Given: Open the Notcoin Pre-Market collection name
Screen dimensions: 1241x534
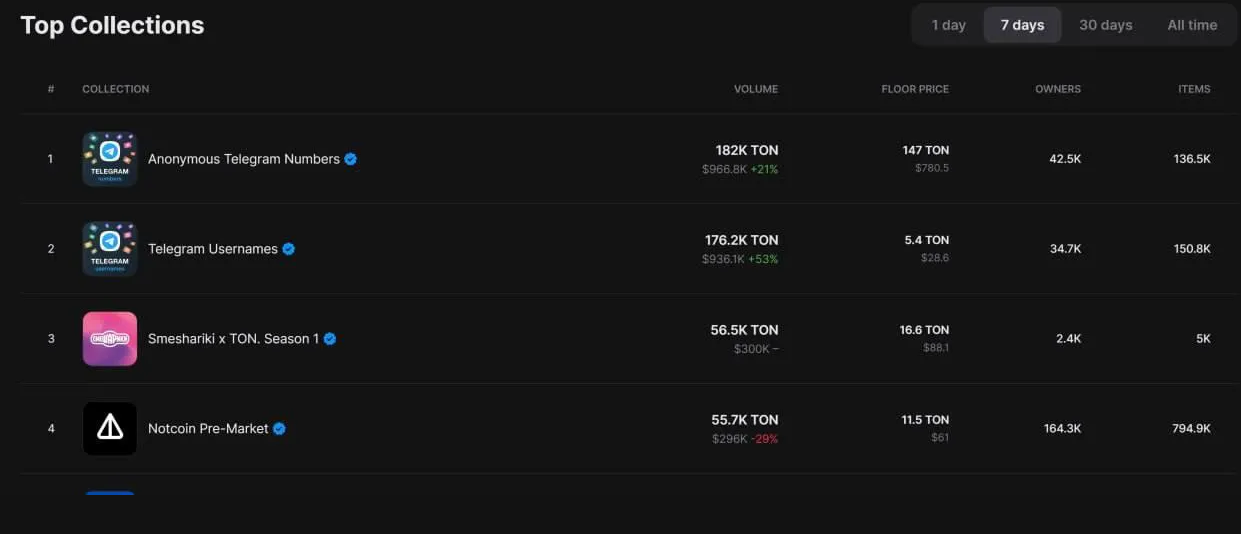Looking at the screenshot, I should [208, 429].
